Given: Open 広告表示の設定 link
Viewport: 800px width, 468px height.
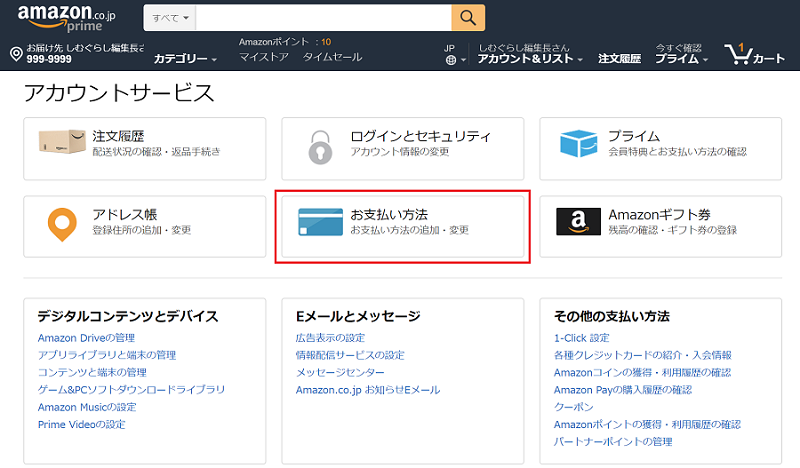Looking at the screenshot, I should [x=330, y=338].
